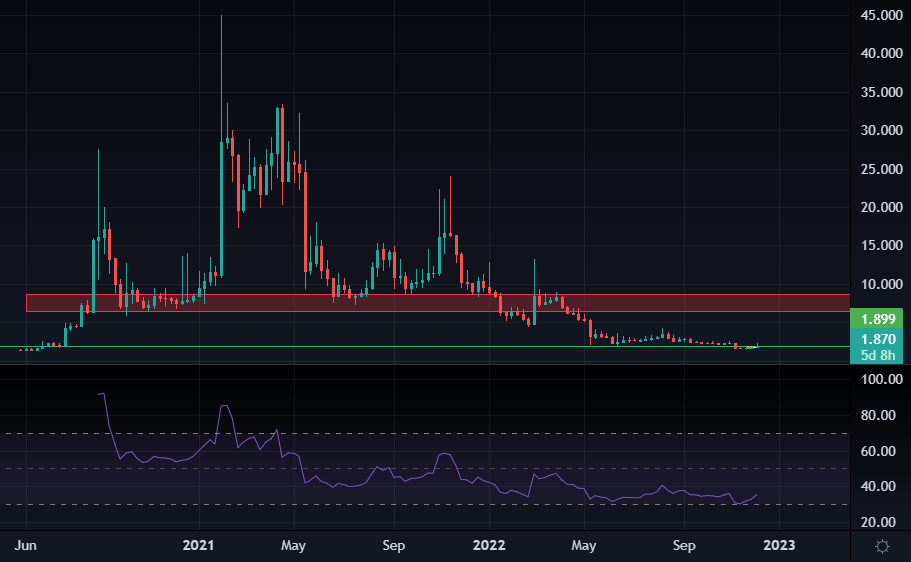This screenshot has width=911, height=562.
Task: Select the red support zone rectangle
Action: point(437,303)
